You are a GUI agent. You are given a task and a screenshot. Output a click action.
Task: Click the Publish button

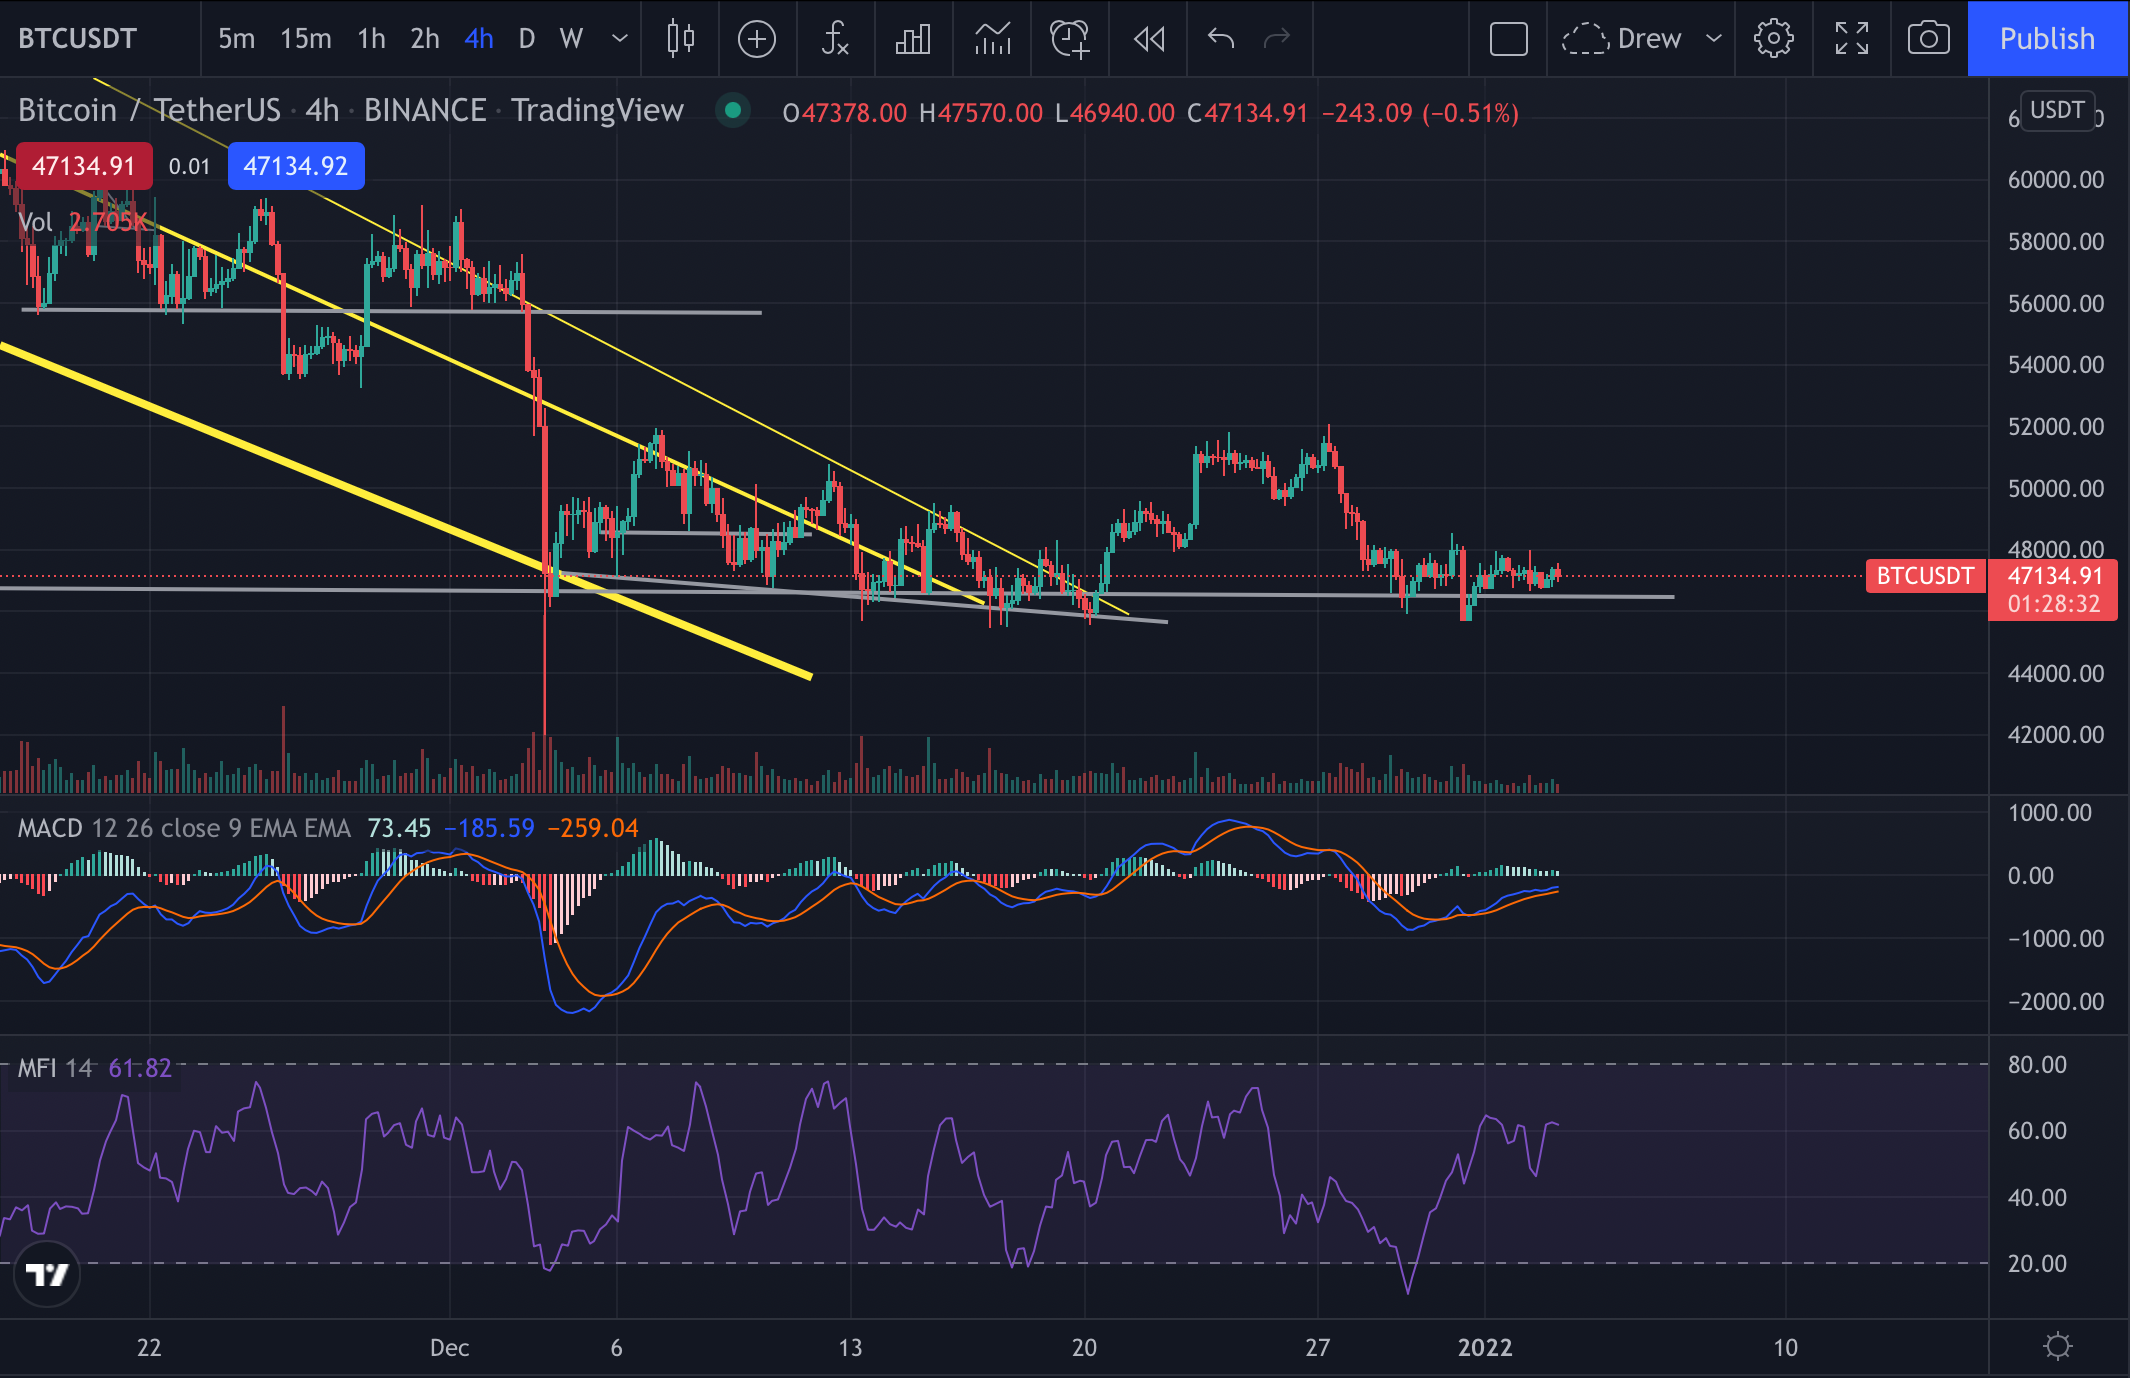point(2047,38)
